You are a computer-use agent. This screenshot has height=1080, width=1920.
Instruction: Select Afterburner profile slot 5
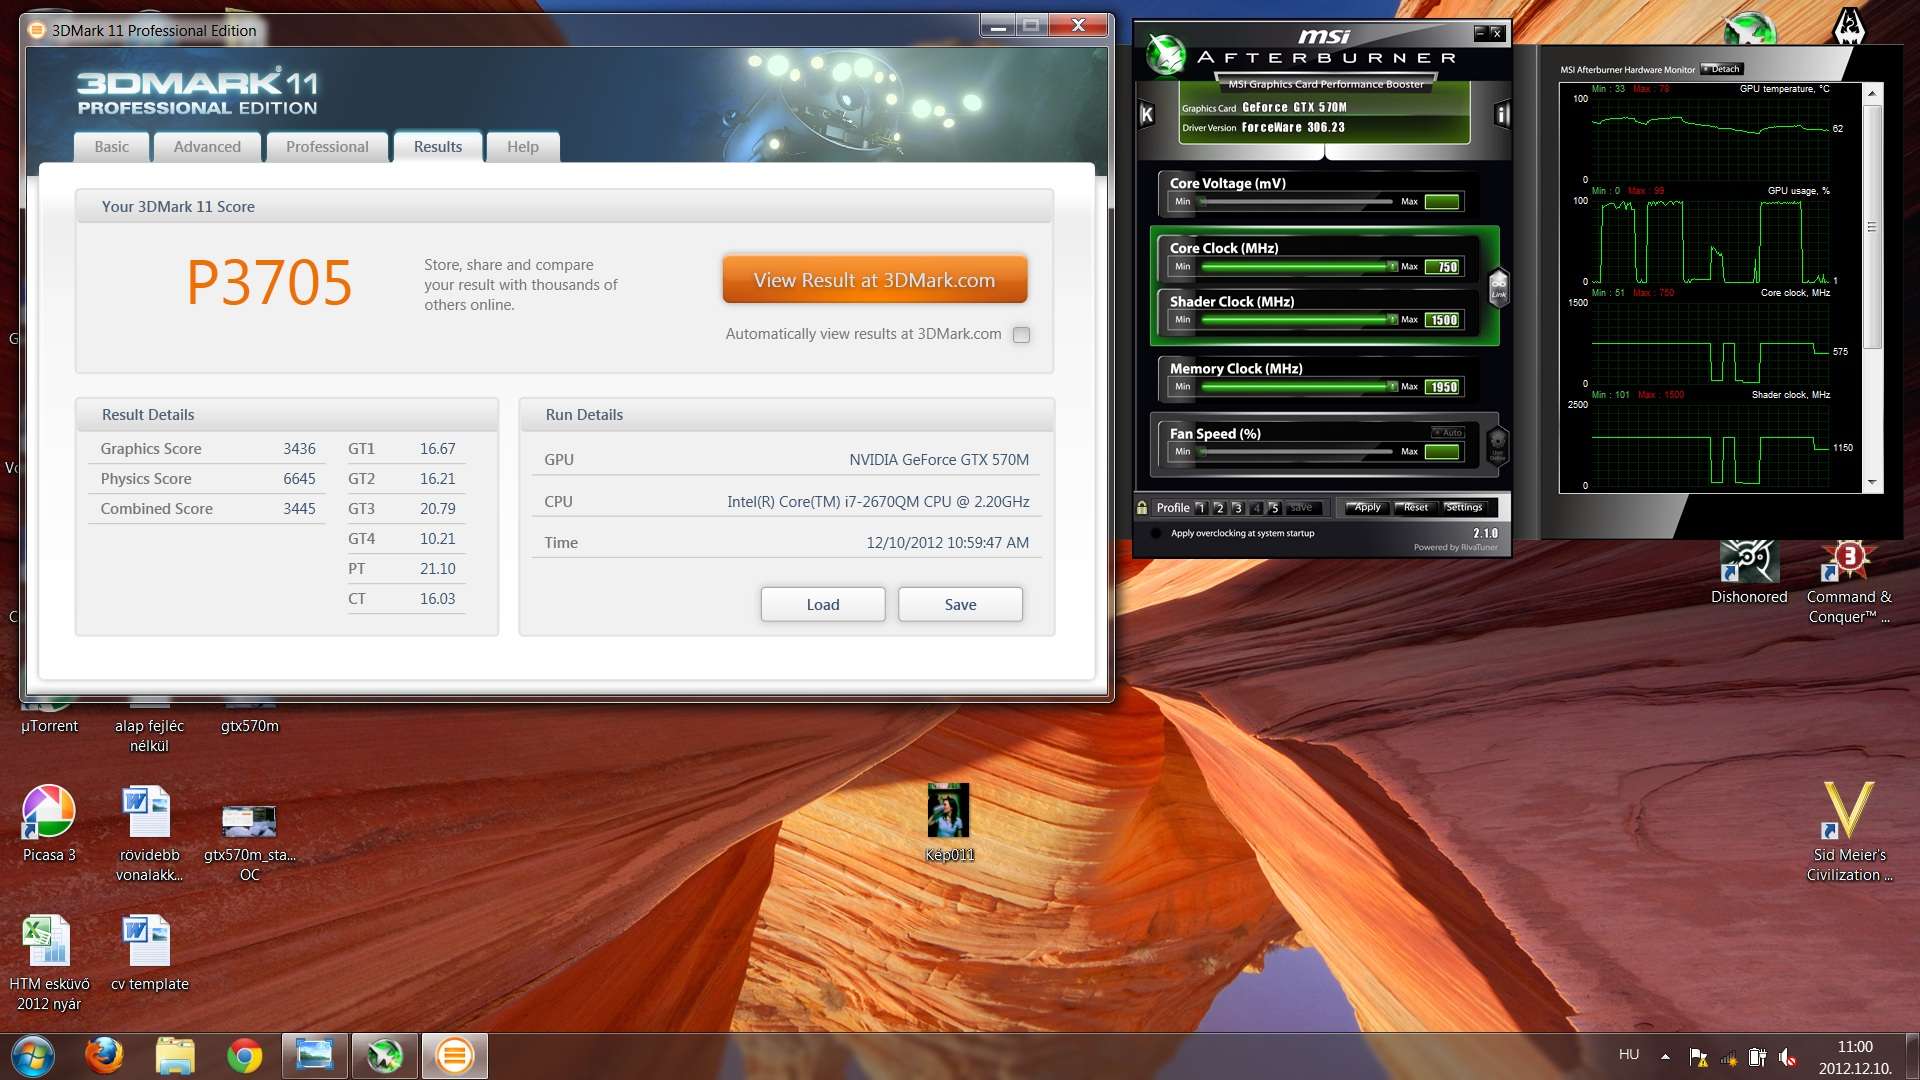coord(1274,508)
